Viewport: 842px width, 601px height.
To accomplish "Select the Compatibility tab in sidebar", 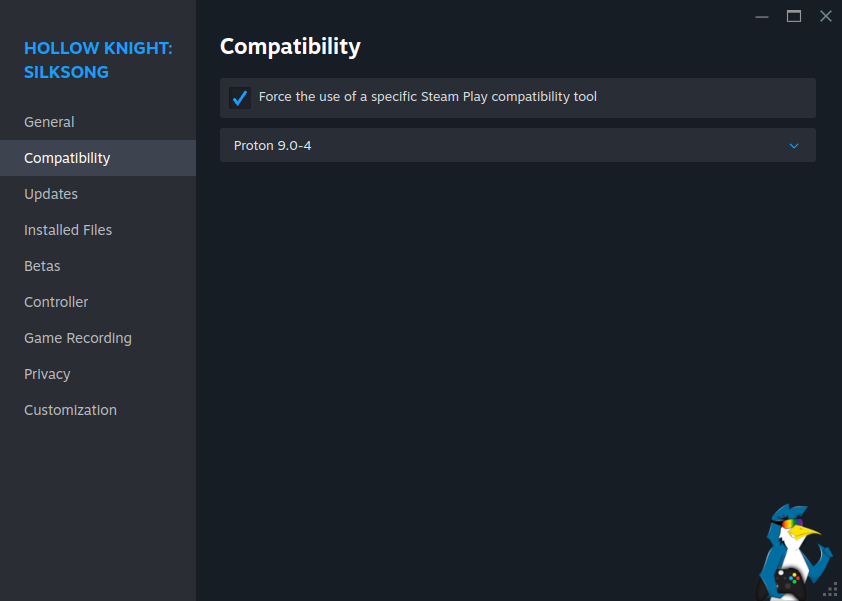I will 67,158.
